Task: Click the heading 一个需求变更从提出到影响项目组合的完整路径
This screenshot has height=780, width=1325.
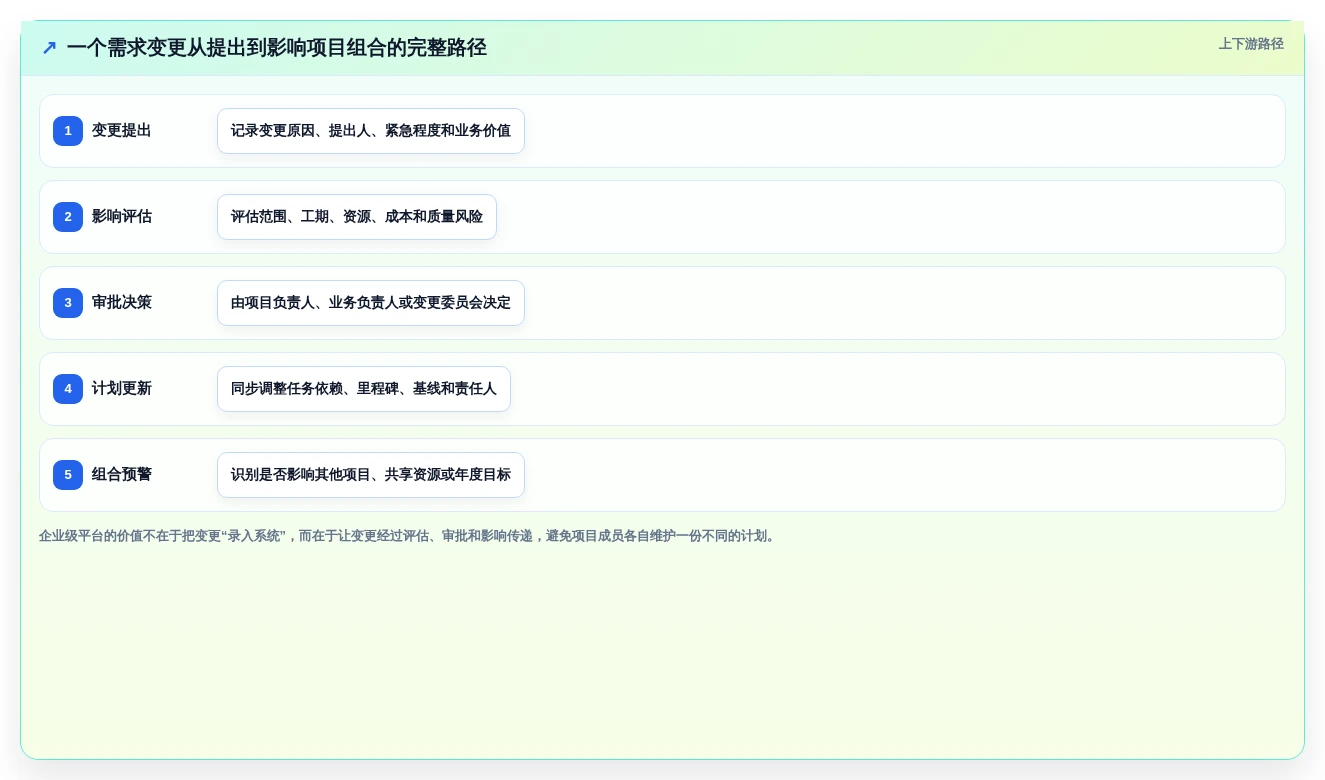Action: [277, 48]
